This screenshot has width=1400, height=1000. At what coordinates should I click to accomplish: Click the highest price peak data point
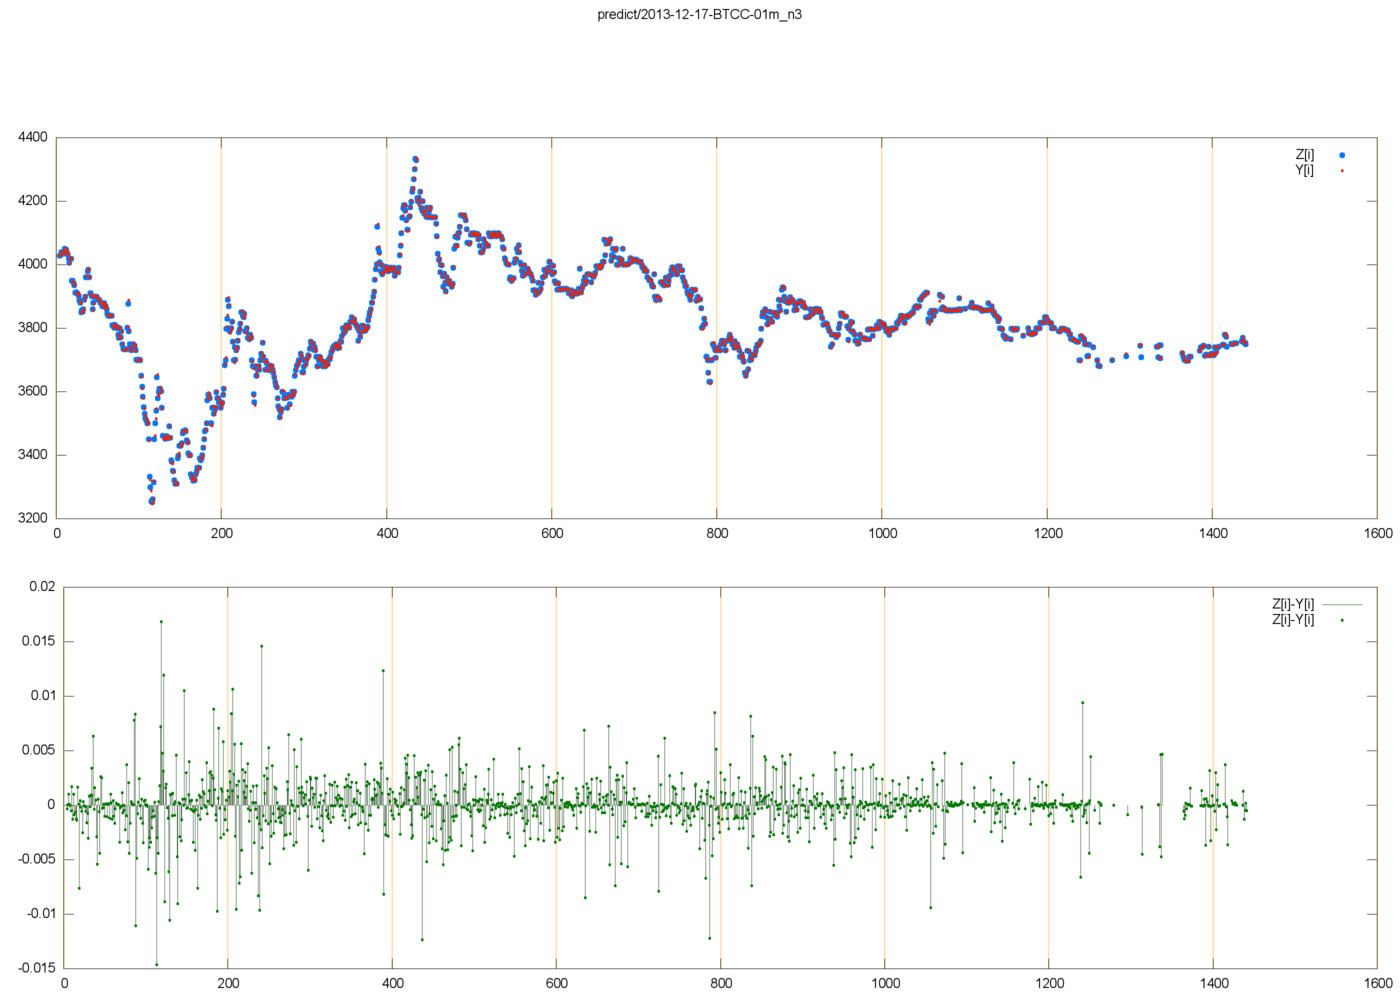[415, 158]
